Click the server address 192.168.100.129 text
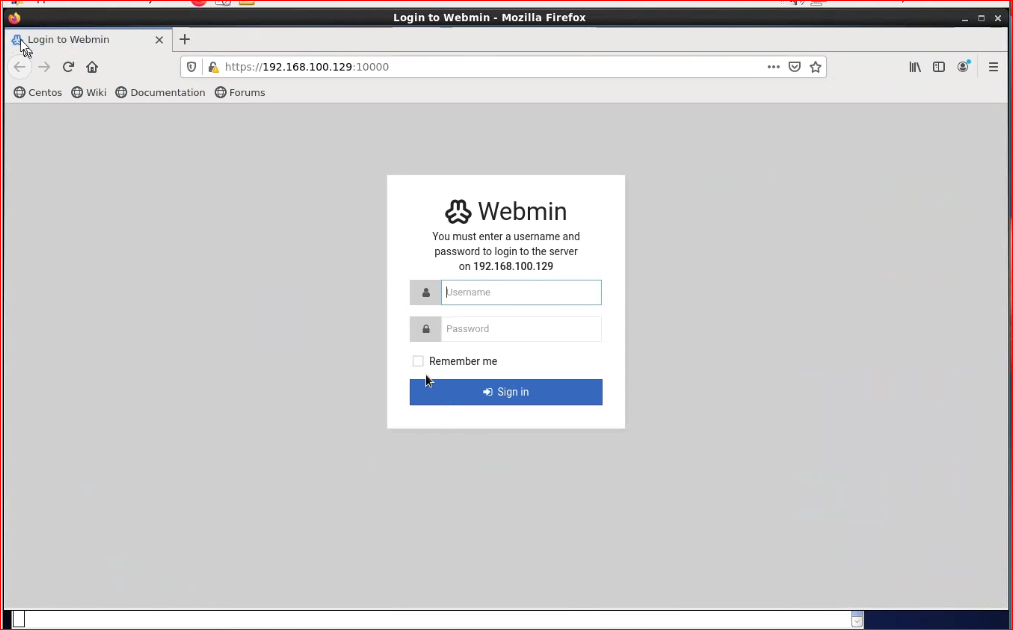This screenshot has height=630, width=1013. [x=513, y=266]
